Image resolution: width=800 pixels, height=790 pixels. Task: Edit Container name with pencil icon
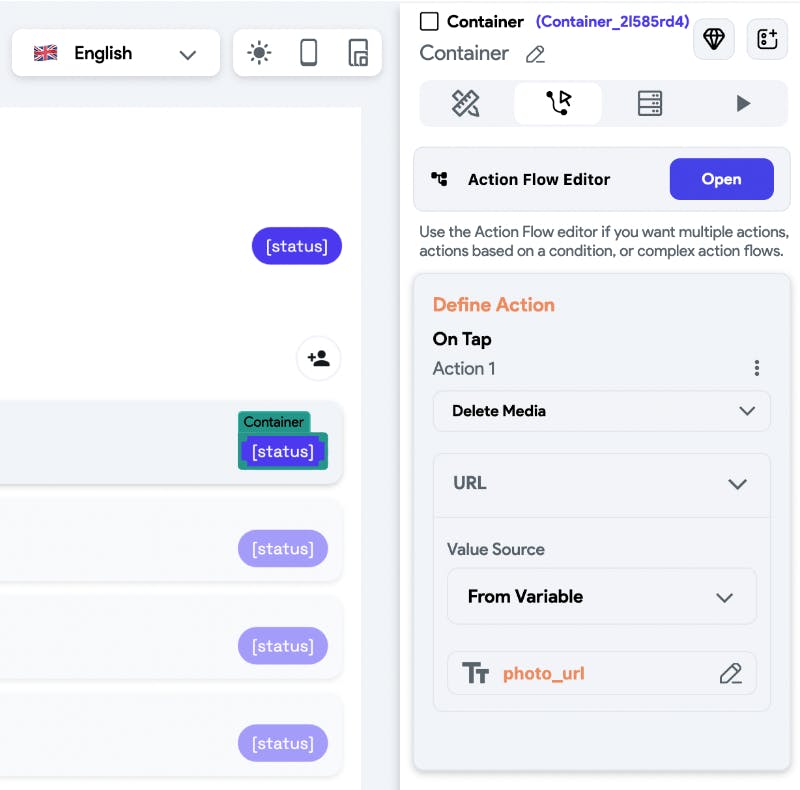(536, 54)
